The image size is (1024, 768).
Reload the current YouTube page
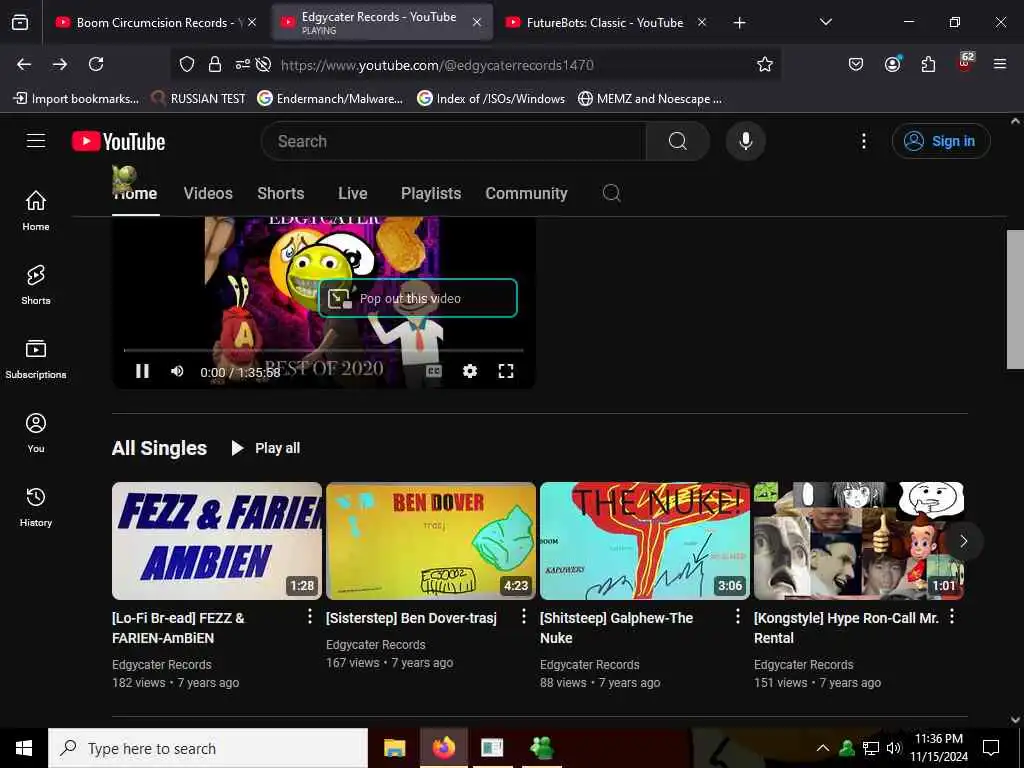coord(96,64)
